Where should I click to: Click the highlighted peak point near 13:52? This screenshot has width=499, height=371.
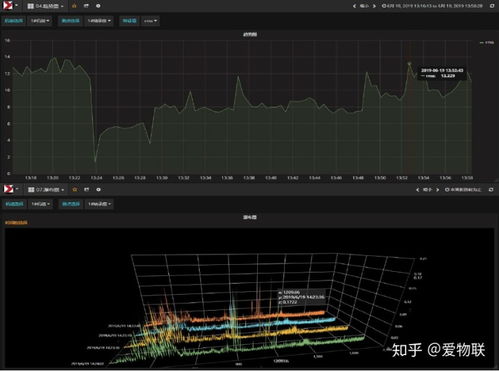(x=409, y=63)
